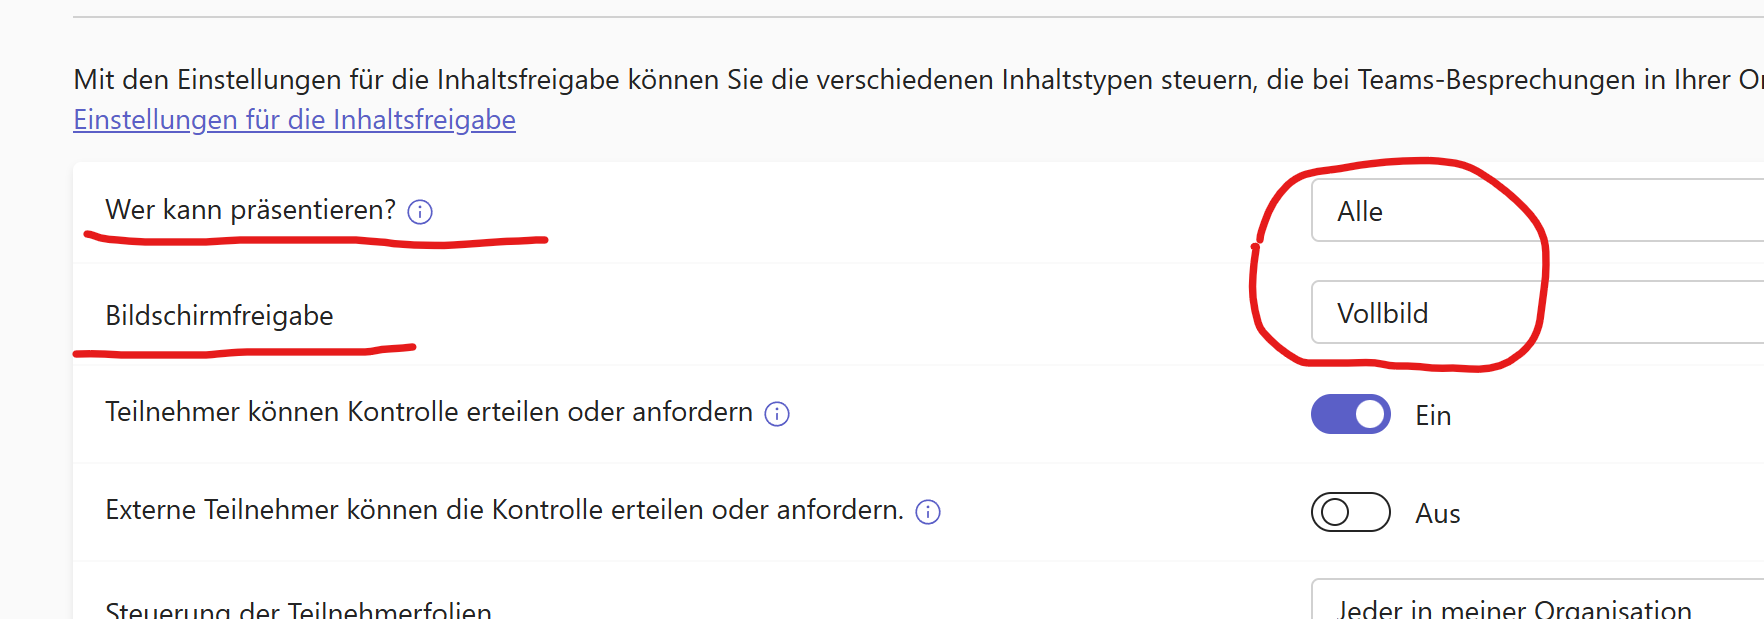
Task: Open info icon for Teilnehmer Kontrolle erteilen
Action: pyautogui.click(x=777, y=414)
